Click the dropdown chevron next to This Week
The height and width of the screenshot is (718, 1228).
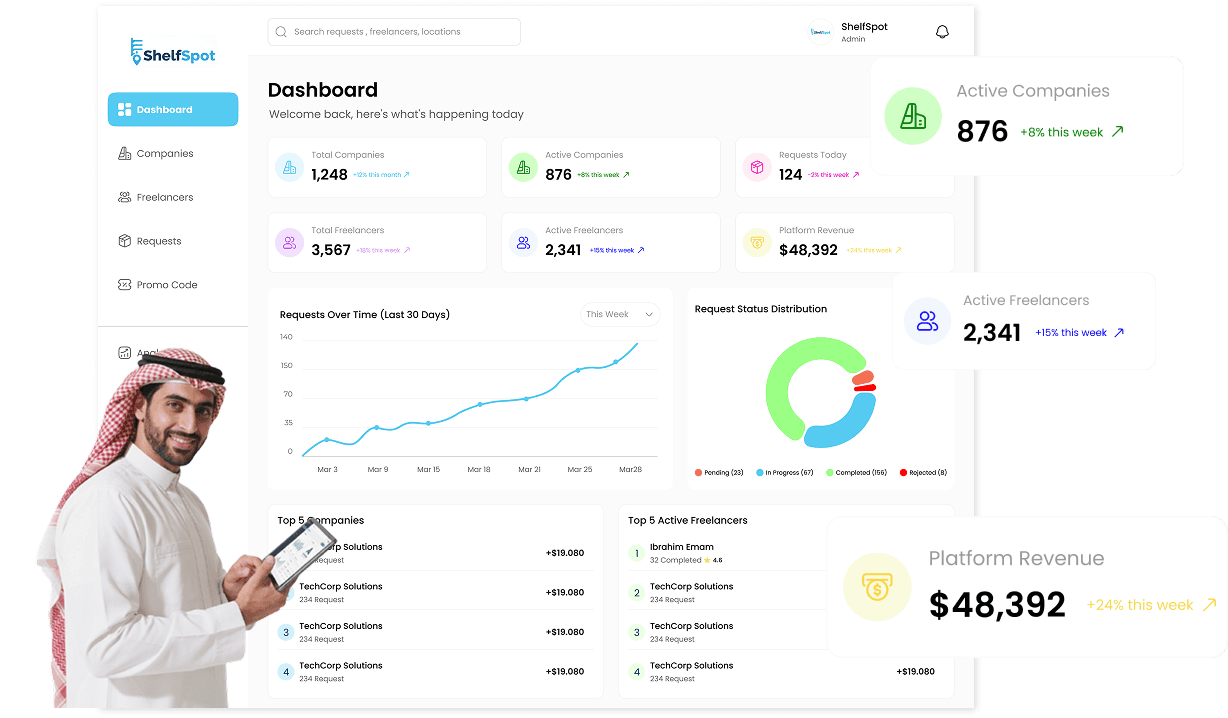(648, 315)
